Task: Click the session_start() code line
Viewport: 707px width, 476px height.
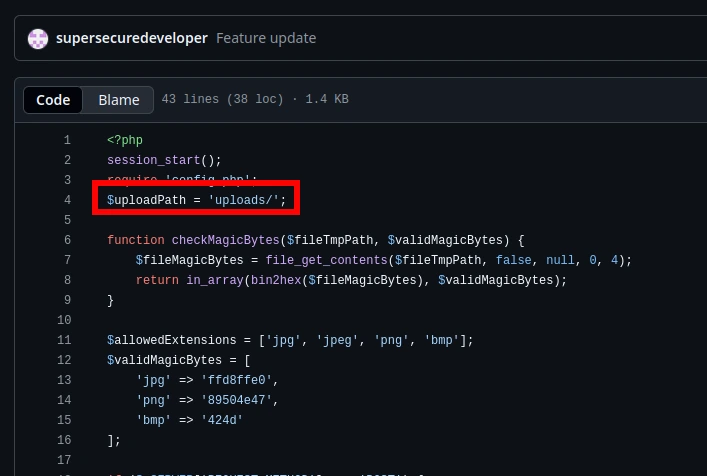Action: tap(164, 160)
